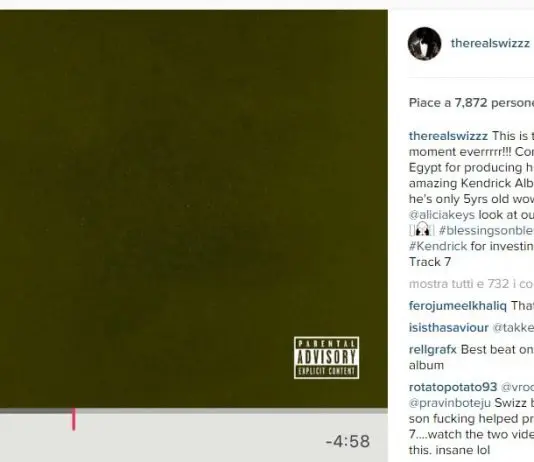
Task: Open the 7,872 likes count
Action: click(x=471, y=102)
